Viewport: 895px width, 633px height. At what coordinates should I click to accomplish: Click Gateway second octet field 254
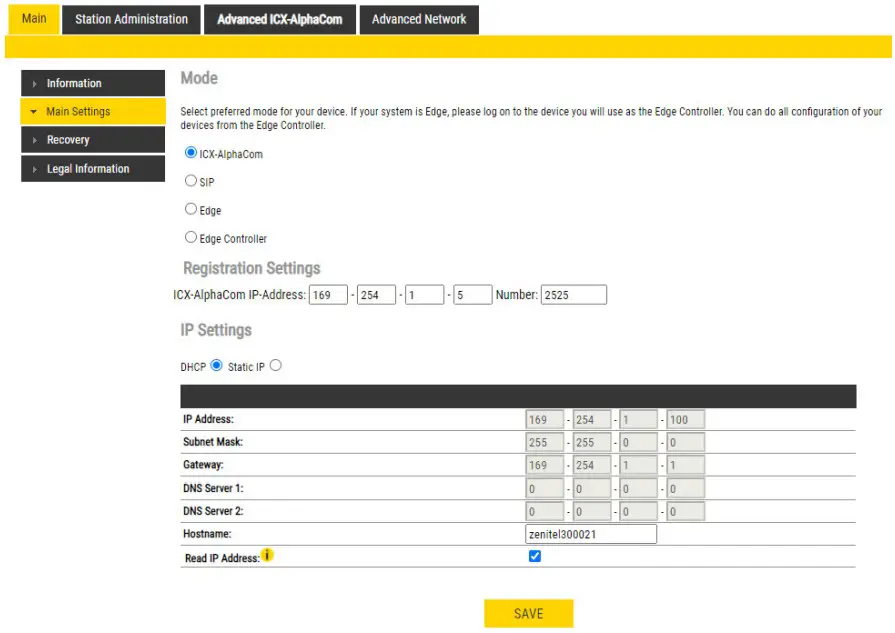coord(591,465)
